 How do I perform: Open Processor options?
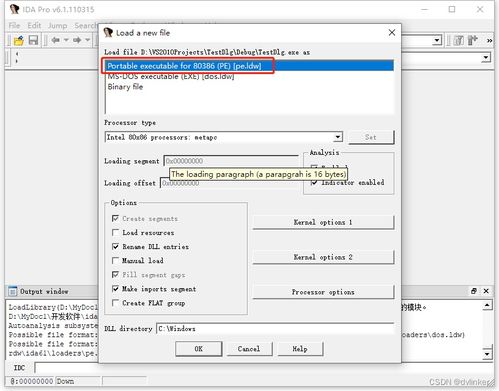[x=323, y=292]
